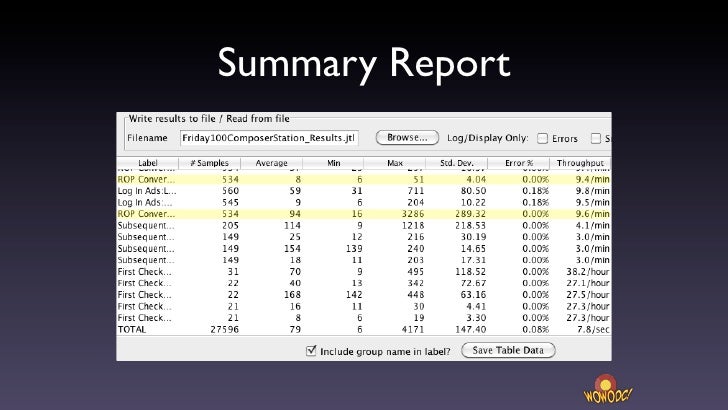
Task: Click the TOTAL samples value 27596
Action: [x=224, y=330]
